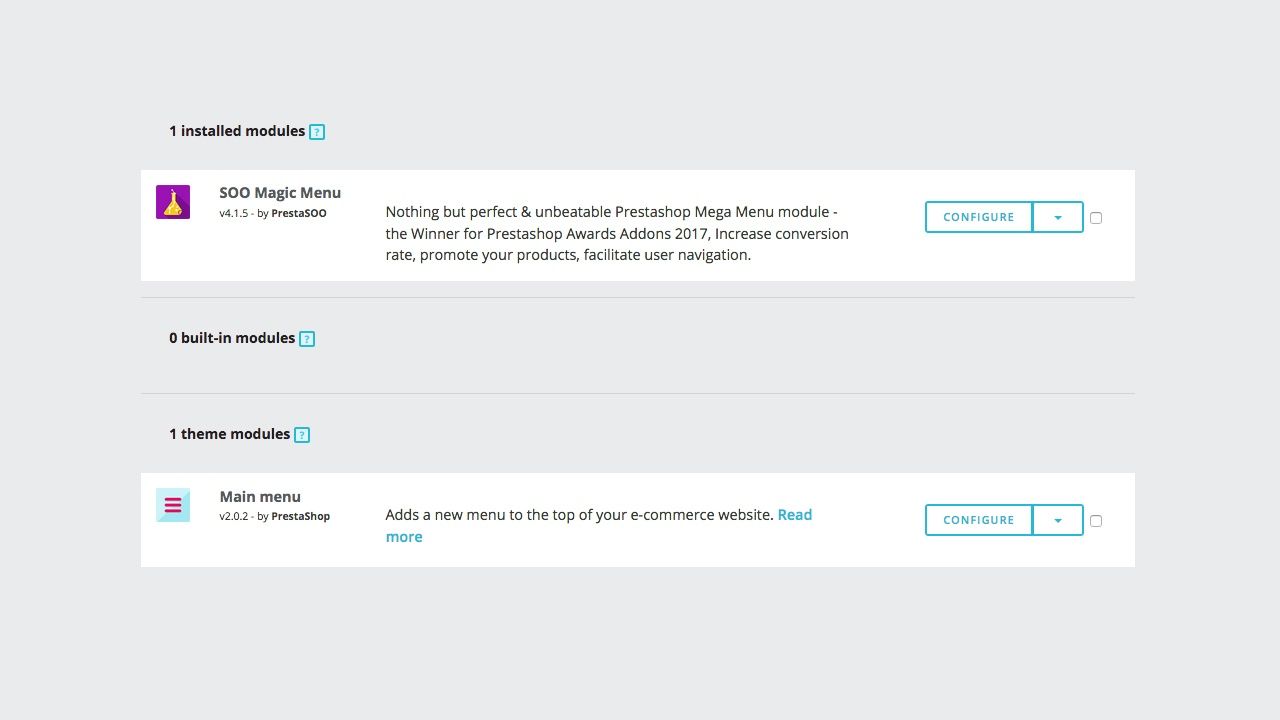
Task: Click the Main menu module description text
Action: tap(580, 514)
